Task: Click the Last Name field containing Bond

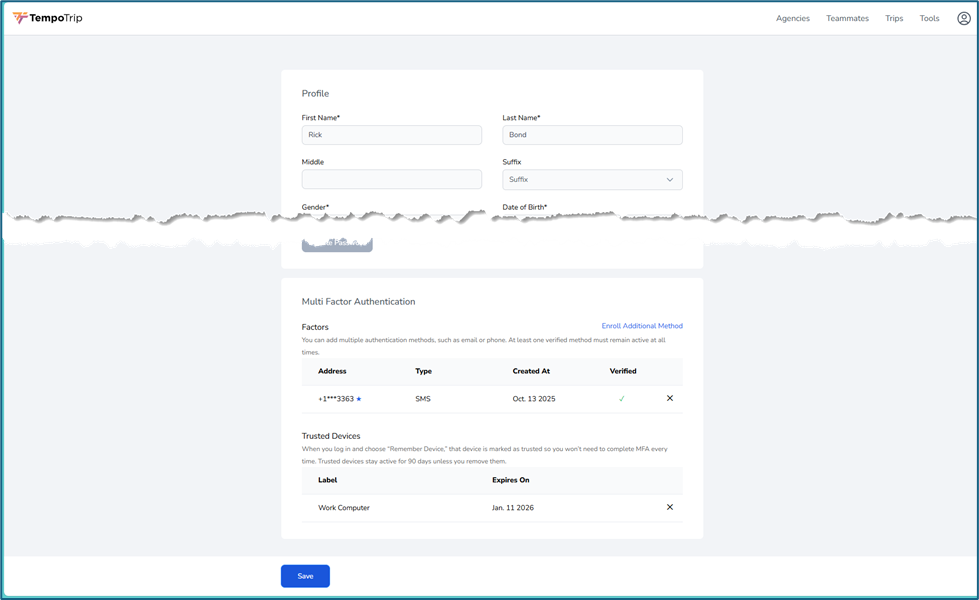Action: [592, 135]
